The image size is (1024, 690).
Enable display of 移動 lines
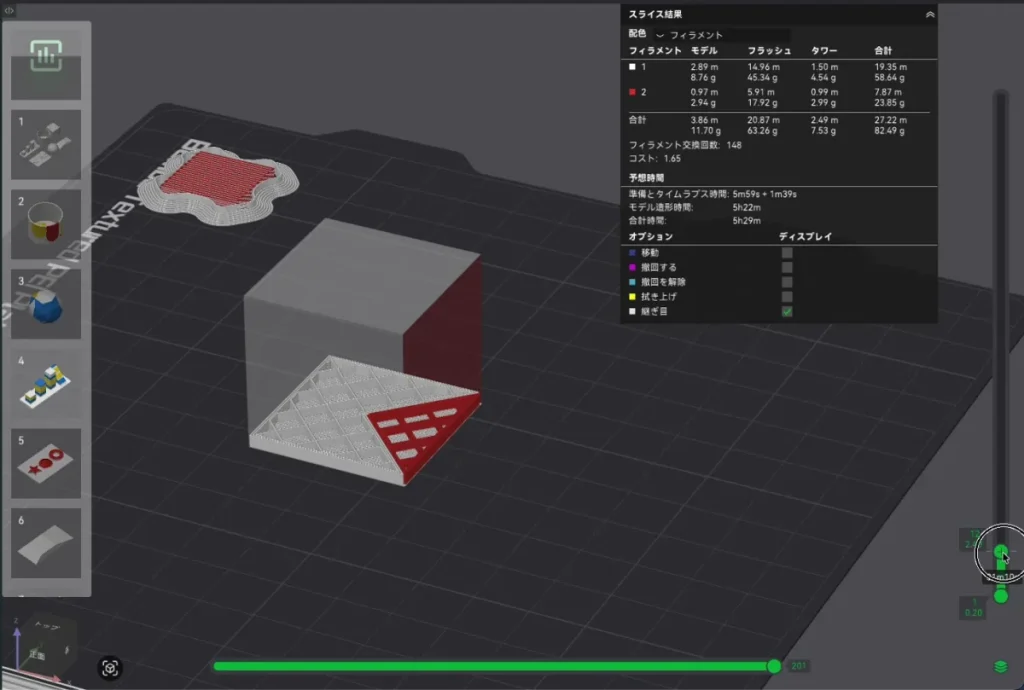tap(787, 253)
